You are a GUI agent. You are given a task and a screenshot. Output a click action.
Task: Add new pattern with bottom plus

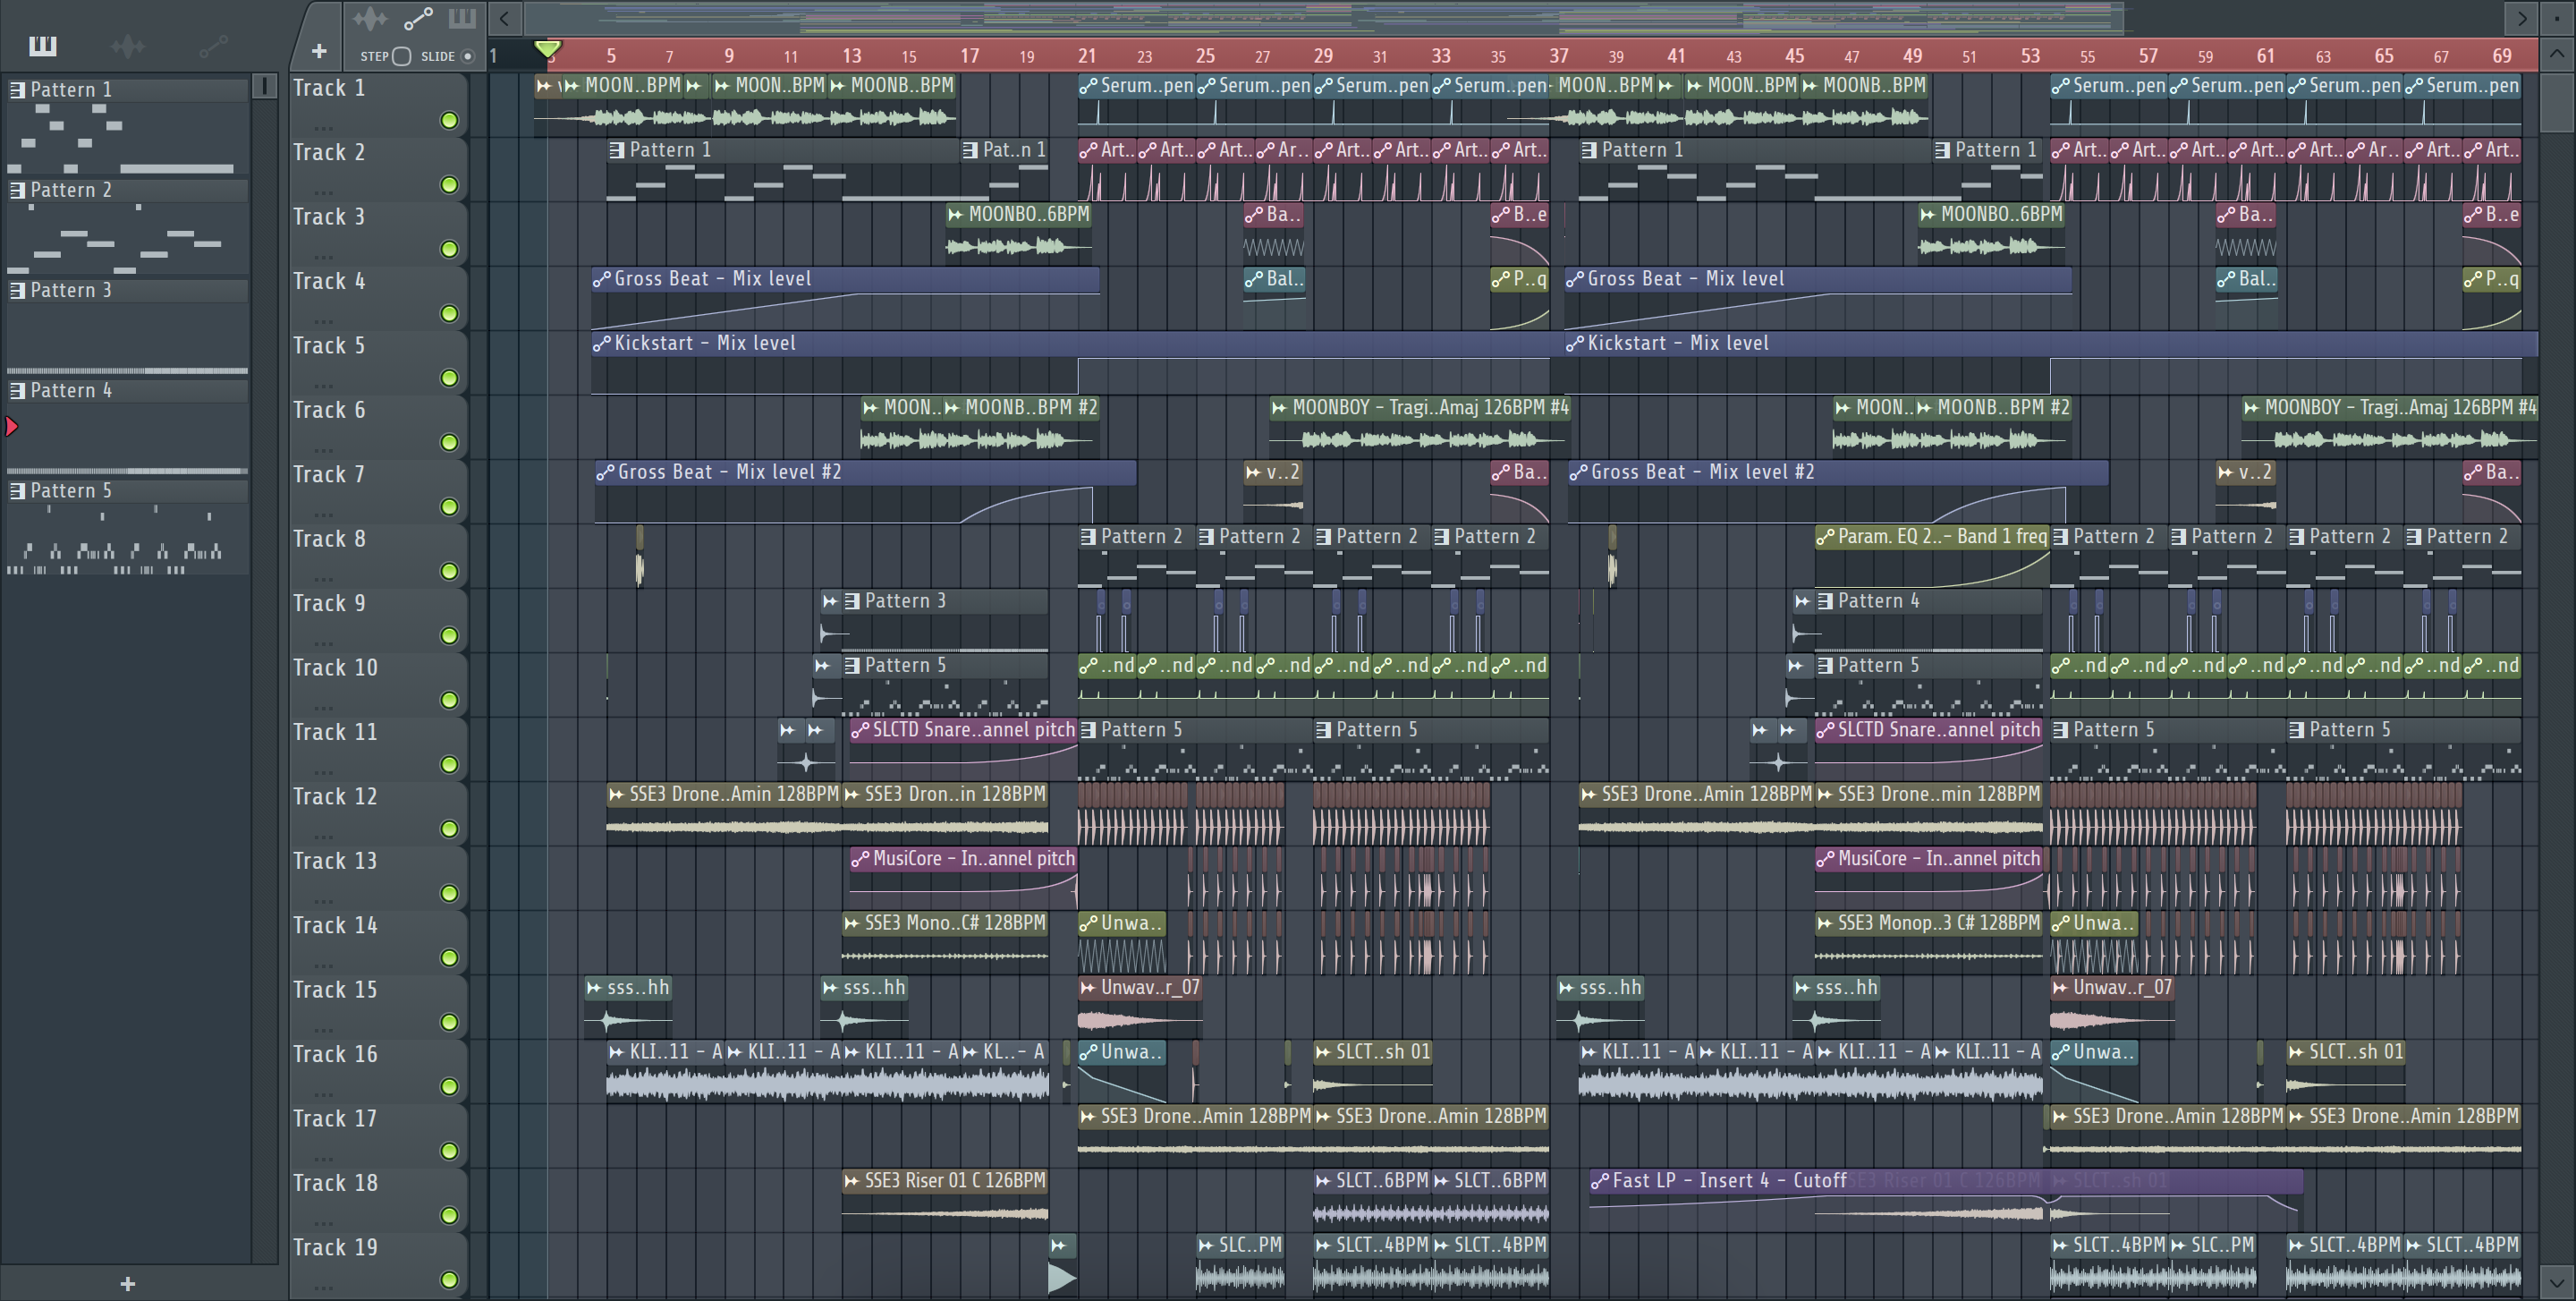point(127,1283)
